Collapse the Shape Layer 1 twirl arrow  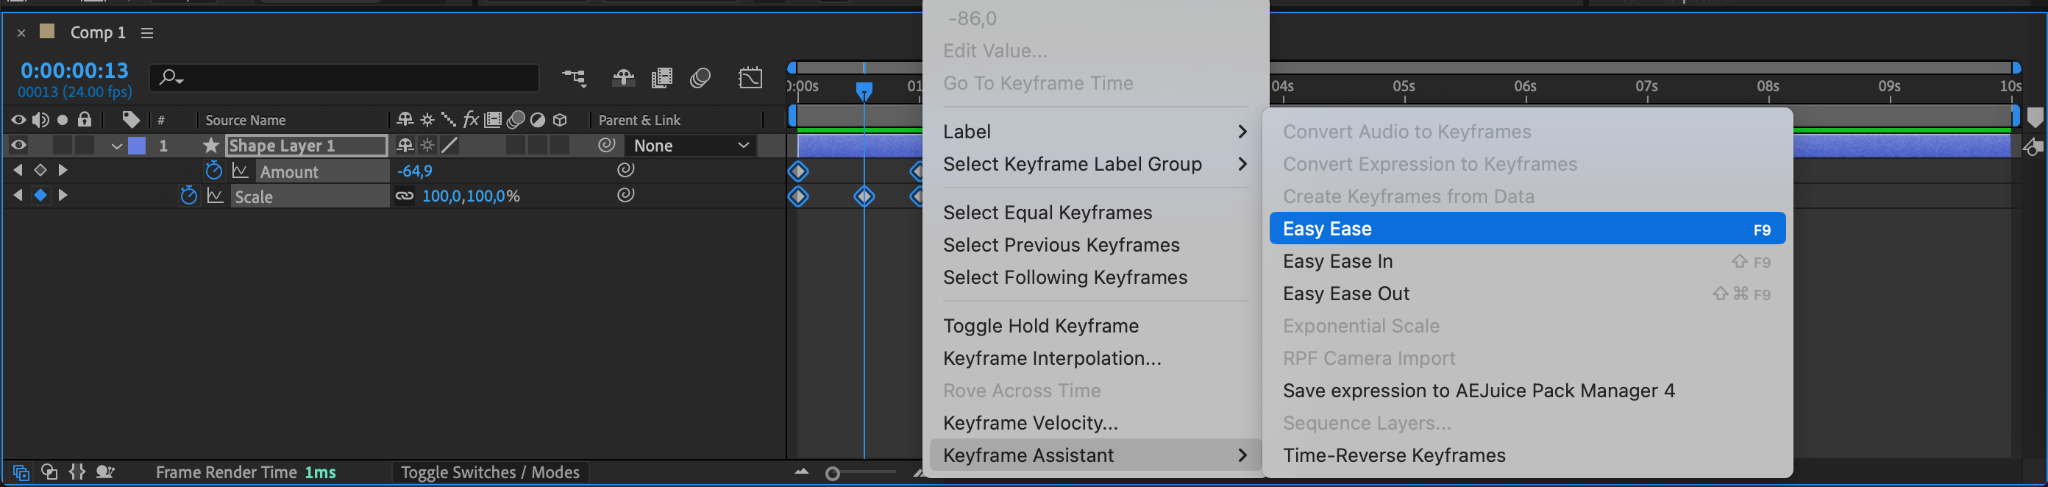point(117,146)
